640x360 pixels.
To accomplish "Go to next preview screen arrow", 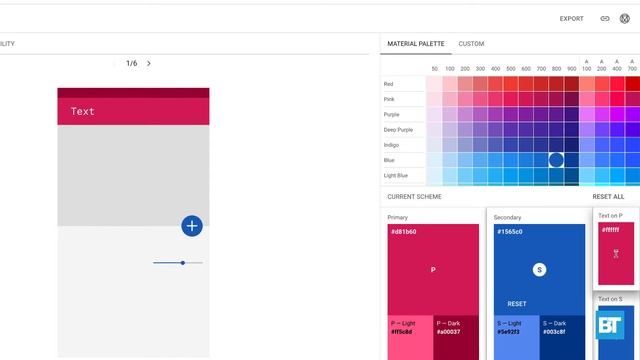I will click(x=149, y=63).
